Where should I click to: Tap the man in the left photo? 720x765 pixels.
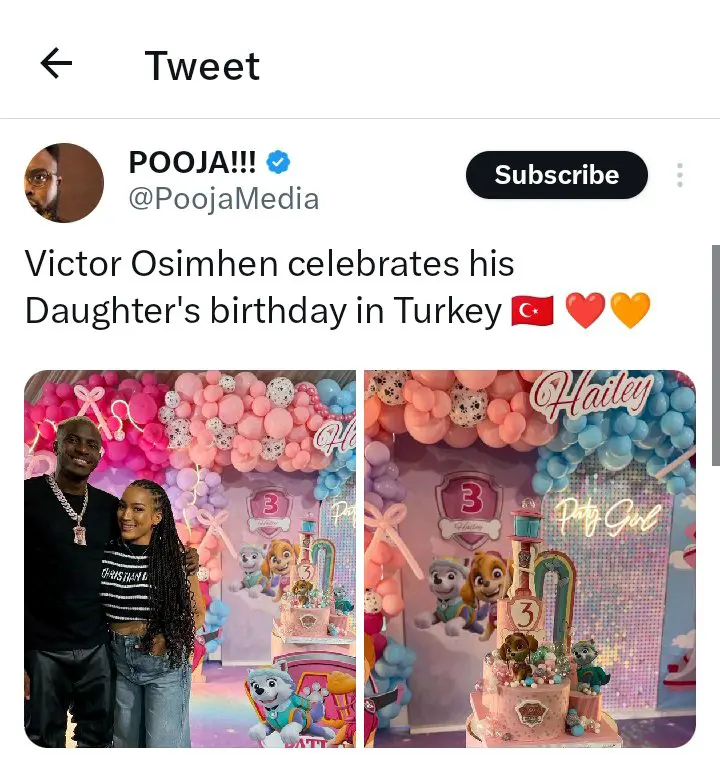pyautogui.click(x=71, y=581)
